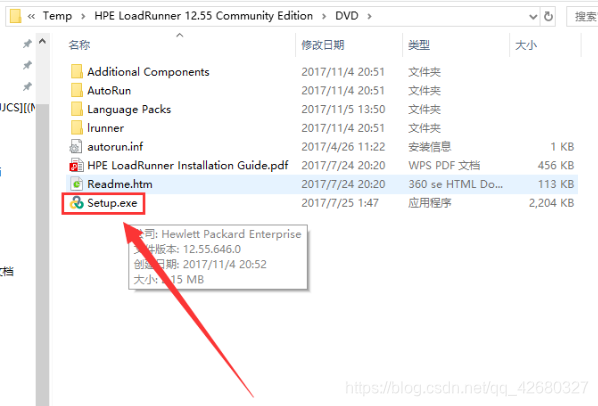The height and width of the screenshot is (406, 598).
Task: Sort by the 类型 column header
Action: 419,45
